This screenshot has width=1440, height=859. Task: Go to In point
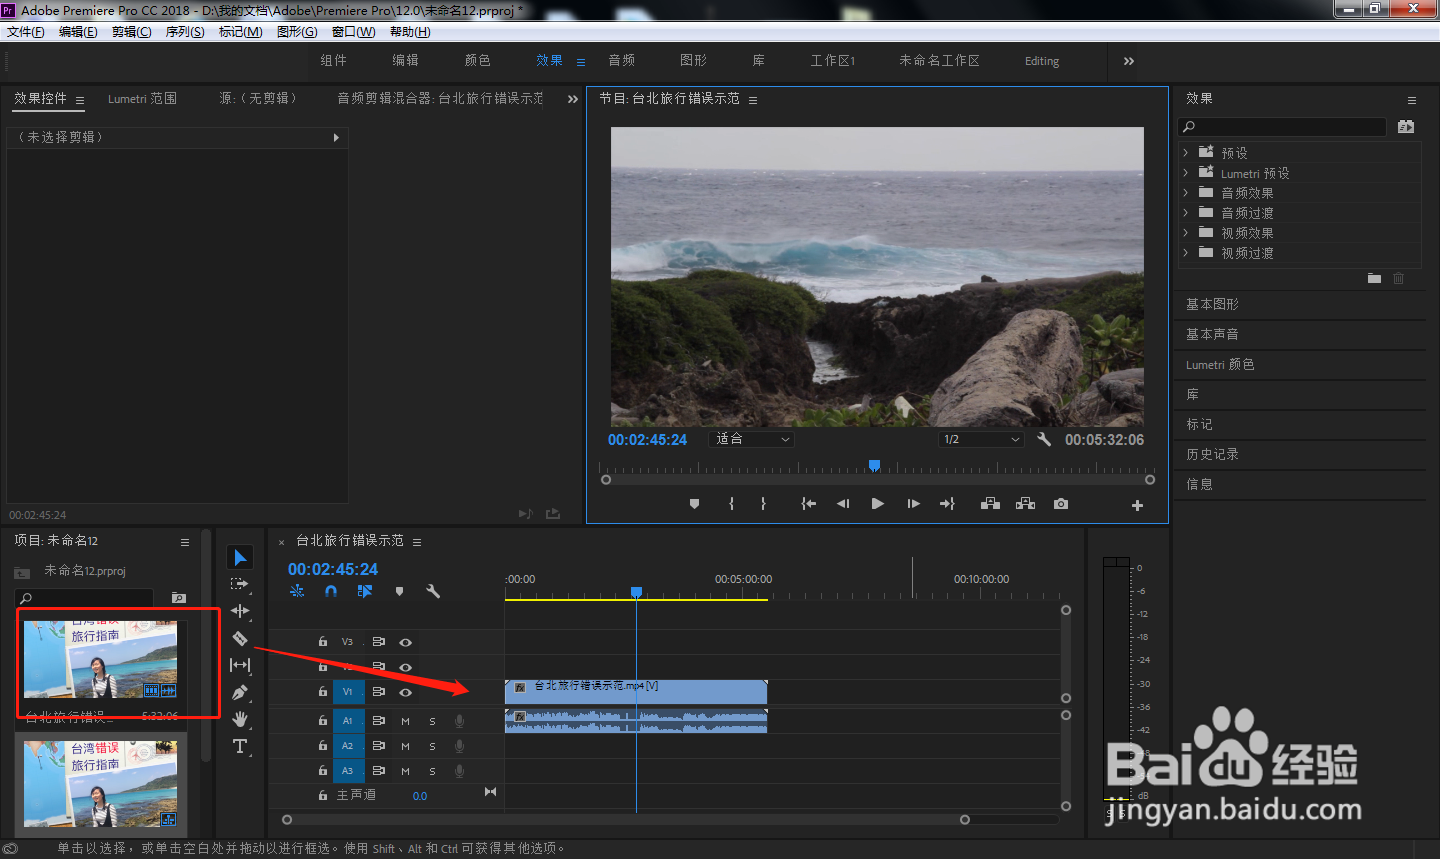tap(808, 504)
